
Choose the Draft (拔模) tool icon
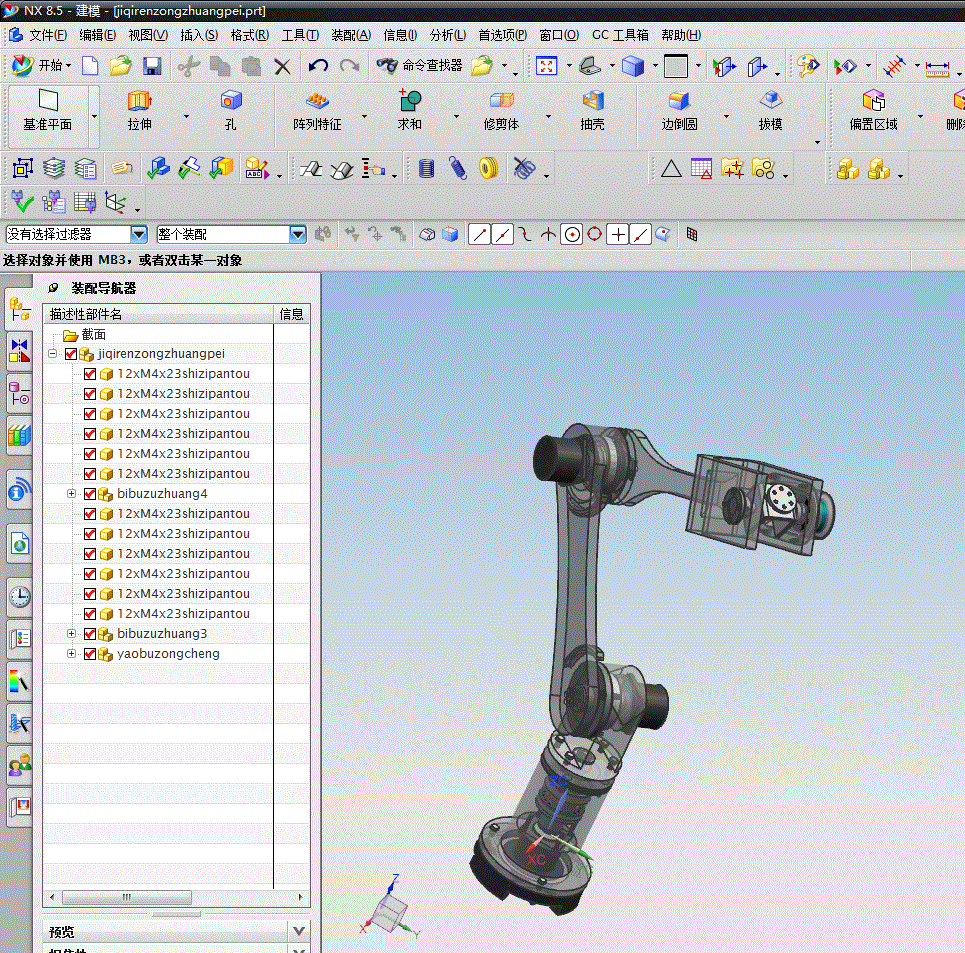[x=771, y=101]
